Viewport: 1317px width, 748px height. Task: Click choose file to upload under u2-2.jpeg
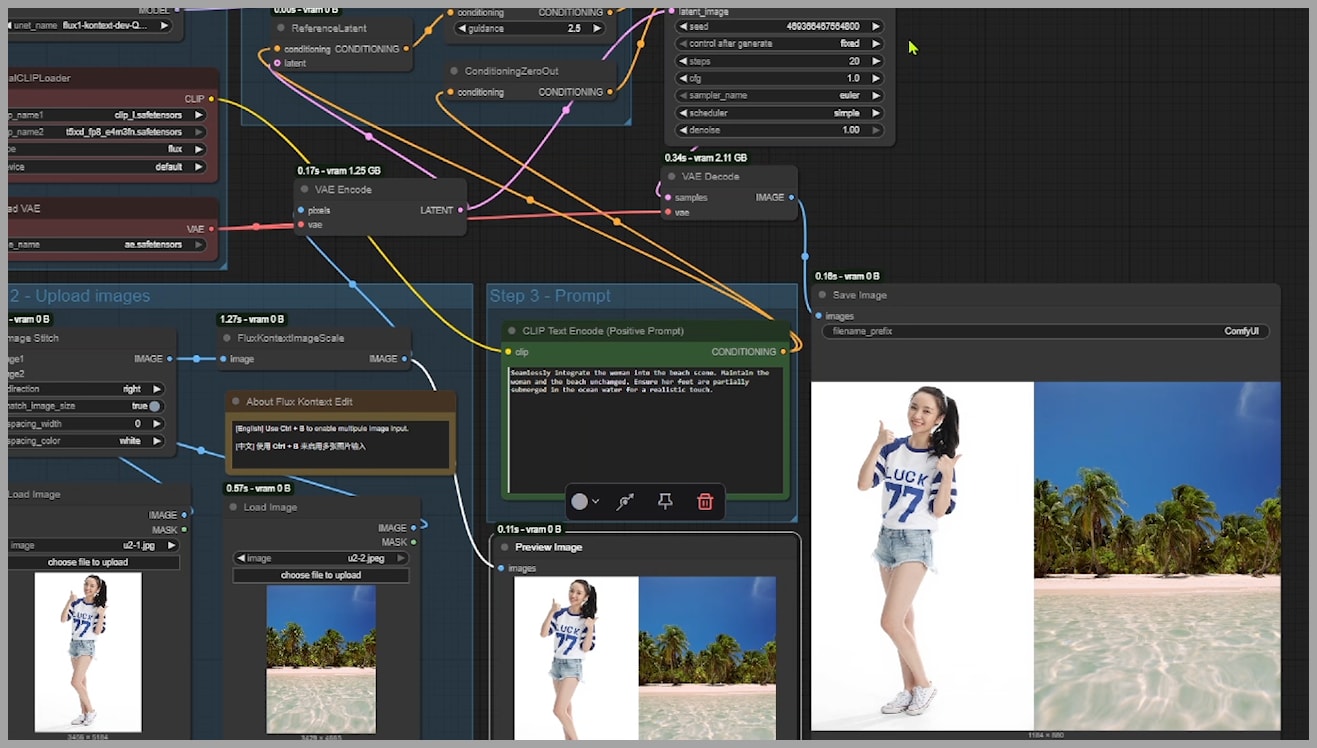coord(321,575)
